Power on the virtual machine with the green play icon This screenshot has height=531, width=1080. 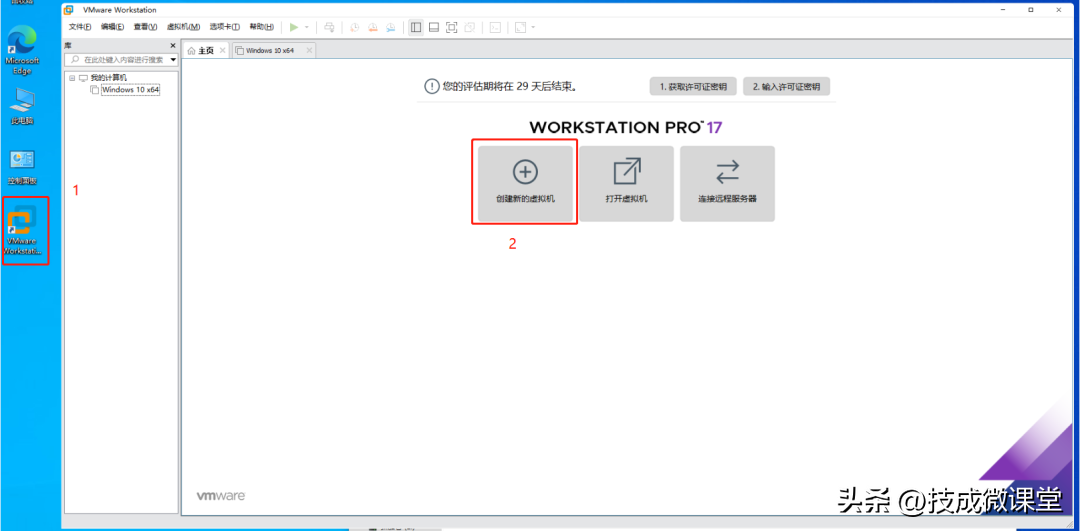tap(294, 28)
